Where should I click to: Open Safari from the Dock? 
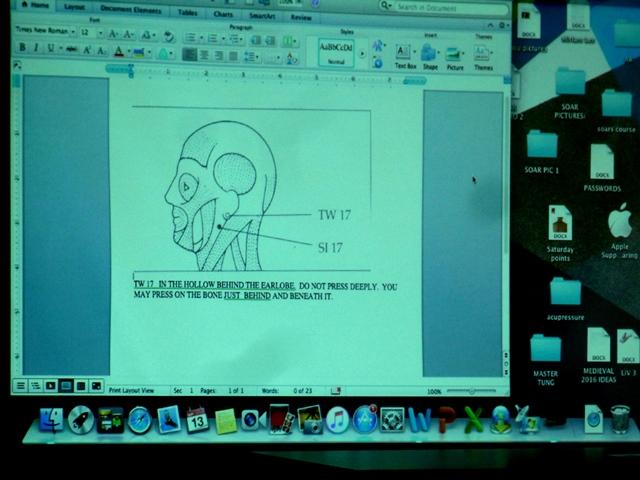pyautogui.click(x=139, y=420)
